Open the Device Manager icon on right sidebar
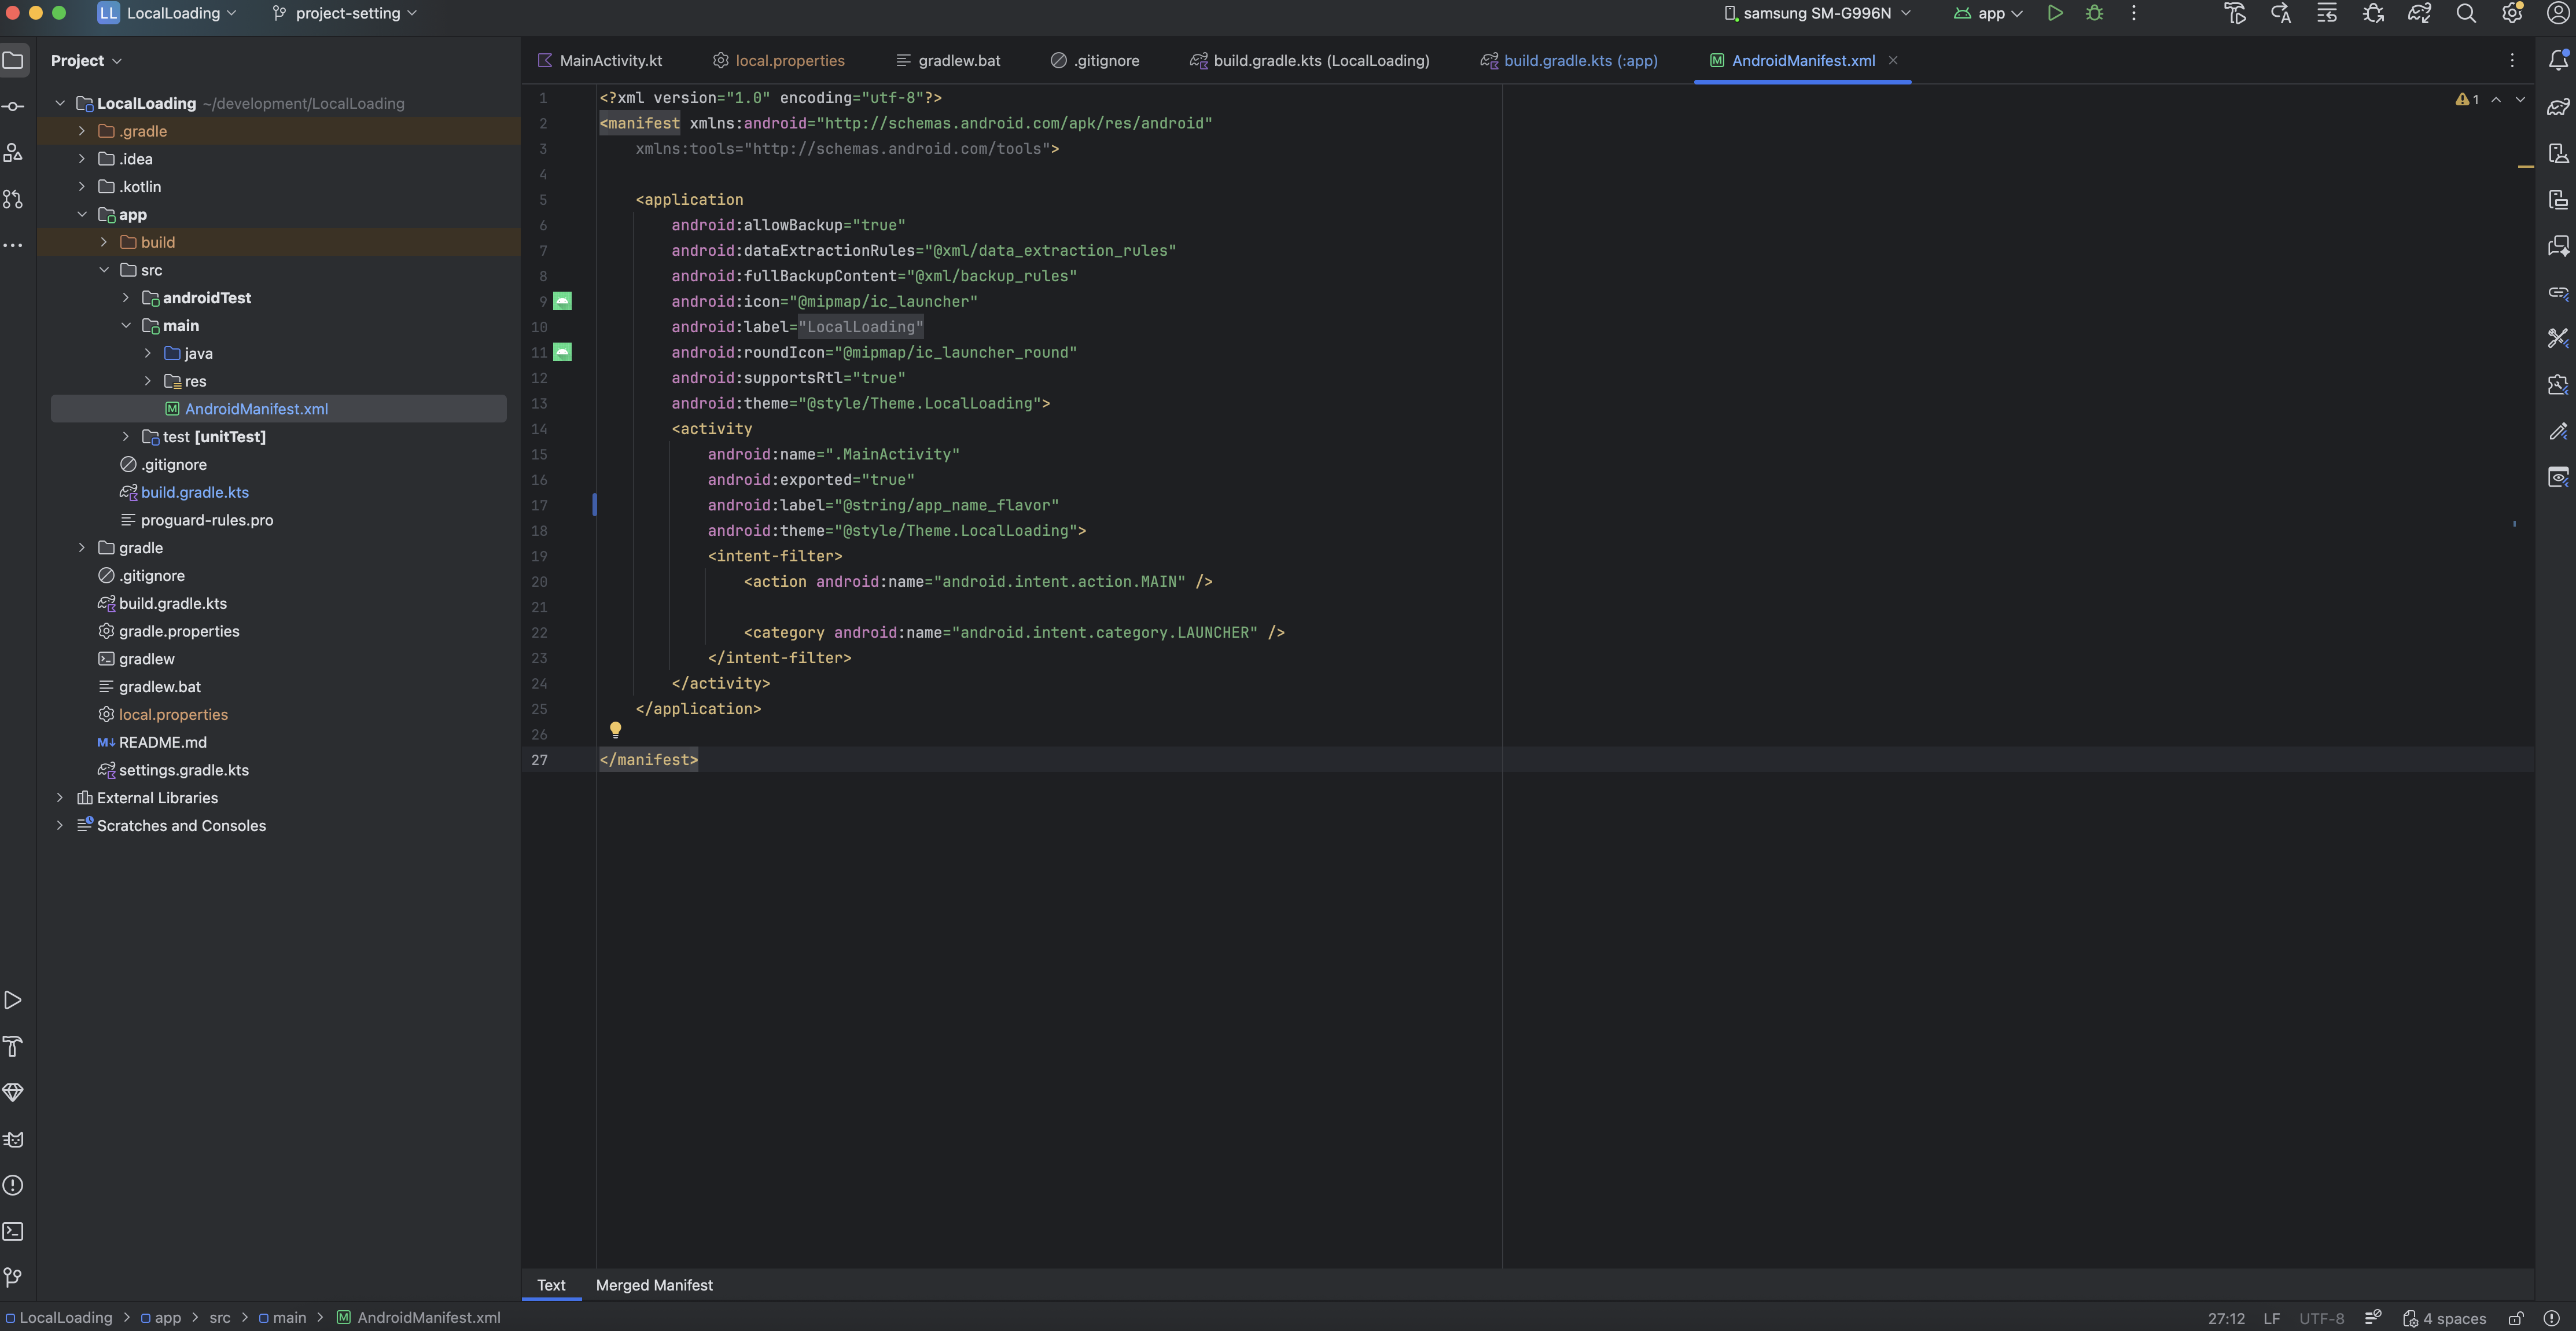This screenshot has height=1331, width=2576. (2558, 152)
